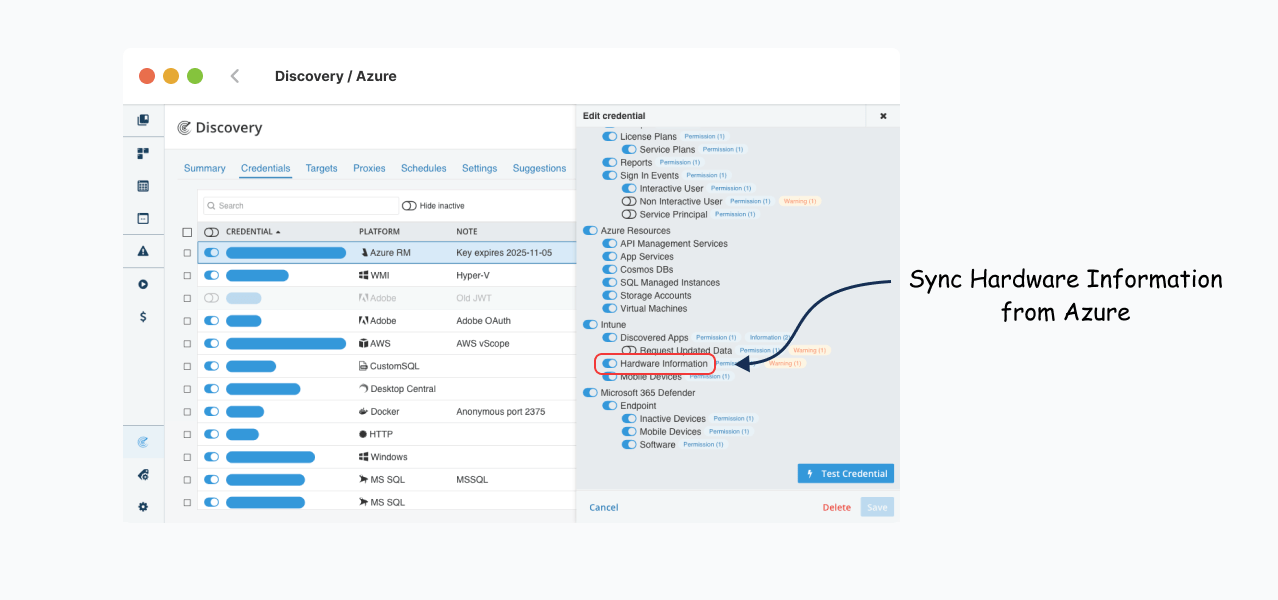
Task: Click the sidebar terminal window icon
Action: tap(143, 218)
